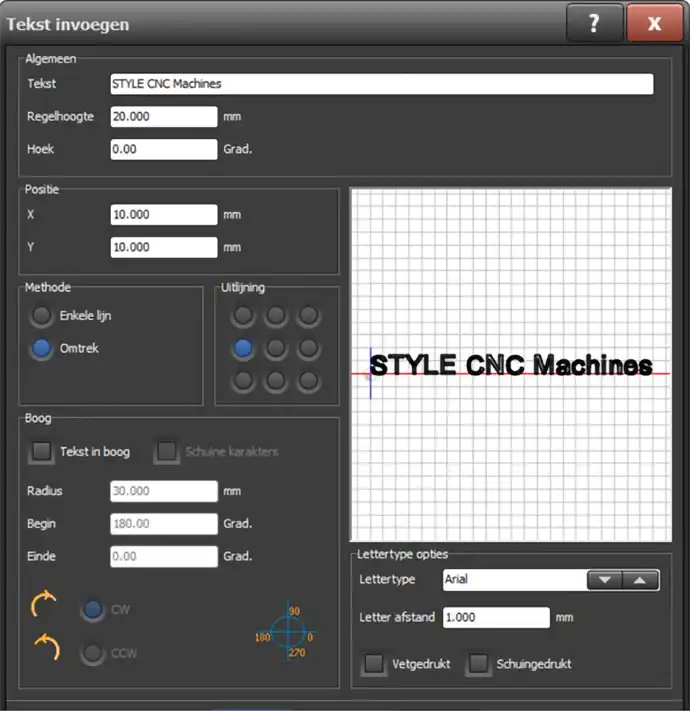Click the Lettertype up arrow button

640,580
